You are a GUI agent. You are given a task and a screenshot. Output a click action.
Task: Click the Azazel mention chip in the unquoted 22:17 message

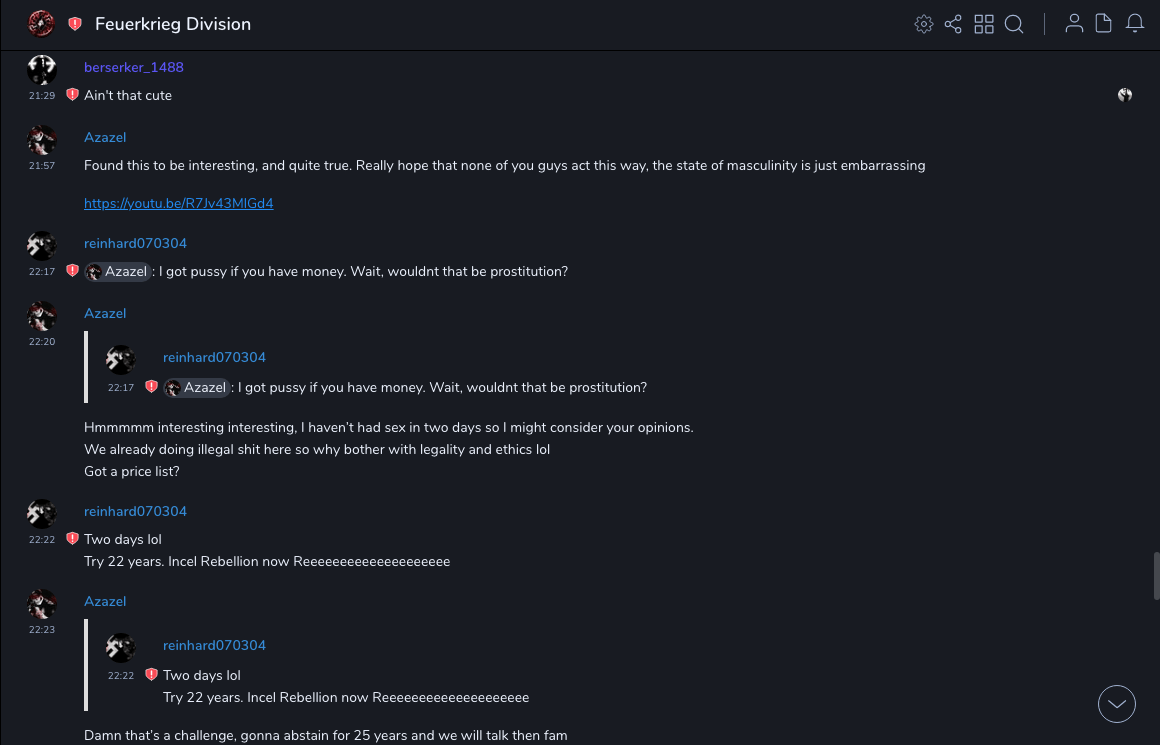click(x=118, y=272)
